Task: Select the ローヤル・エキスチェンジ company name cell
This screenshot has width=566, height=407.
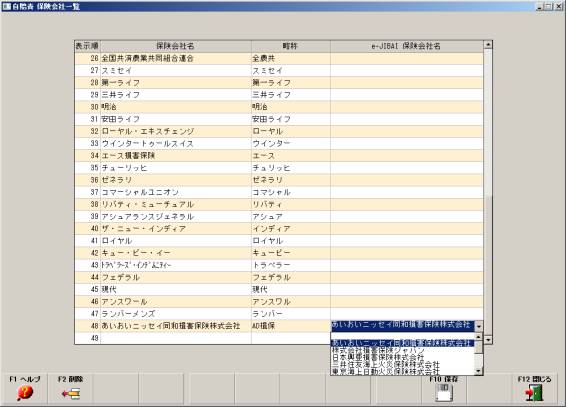Action: [x=175, y=131]
